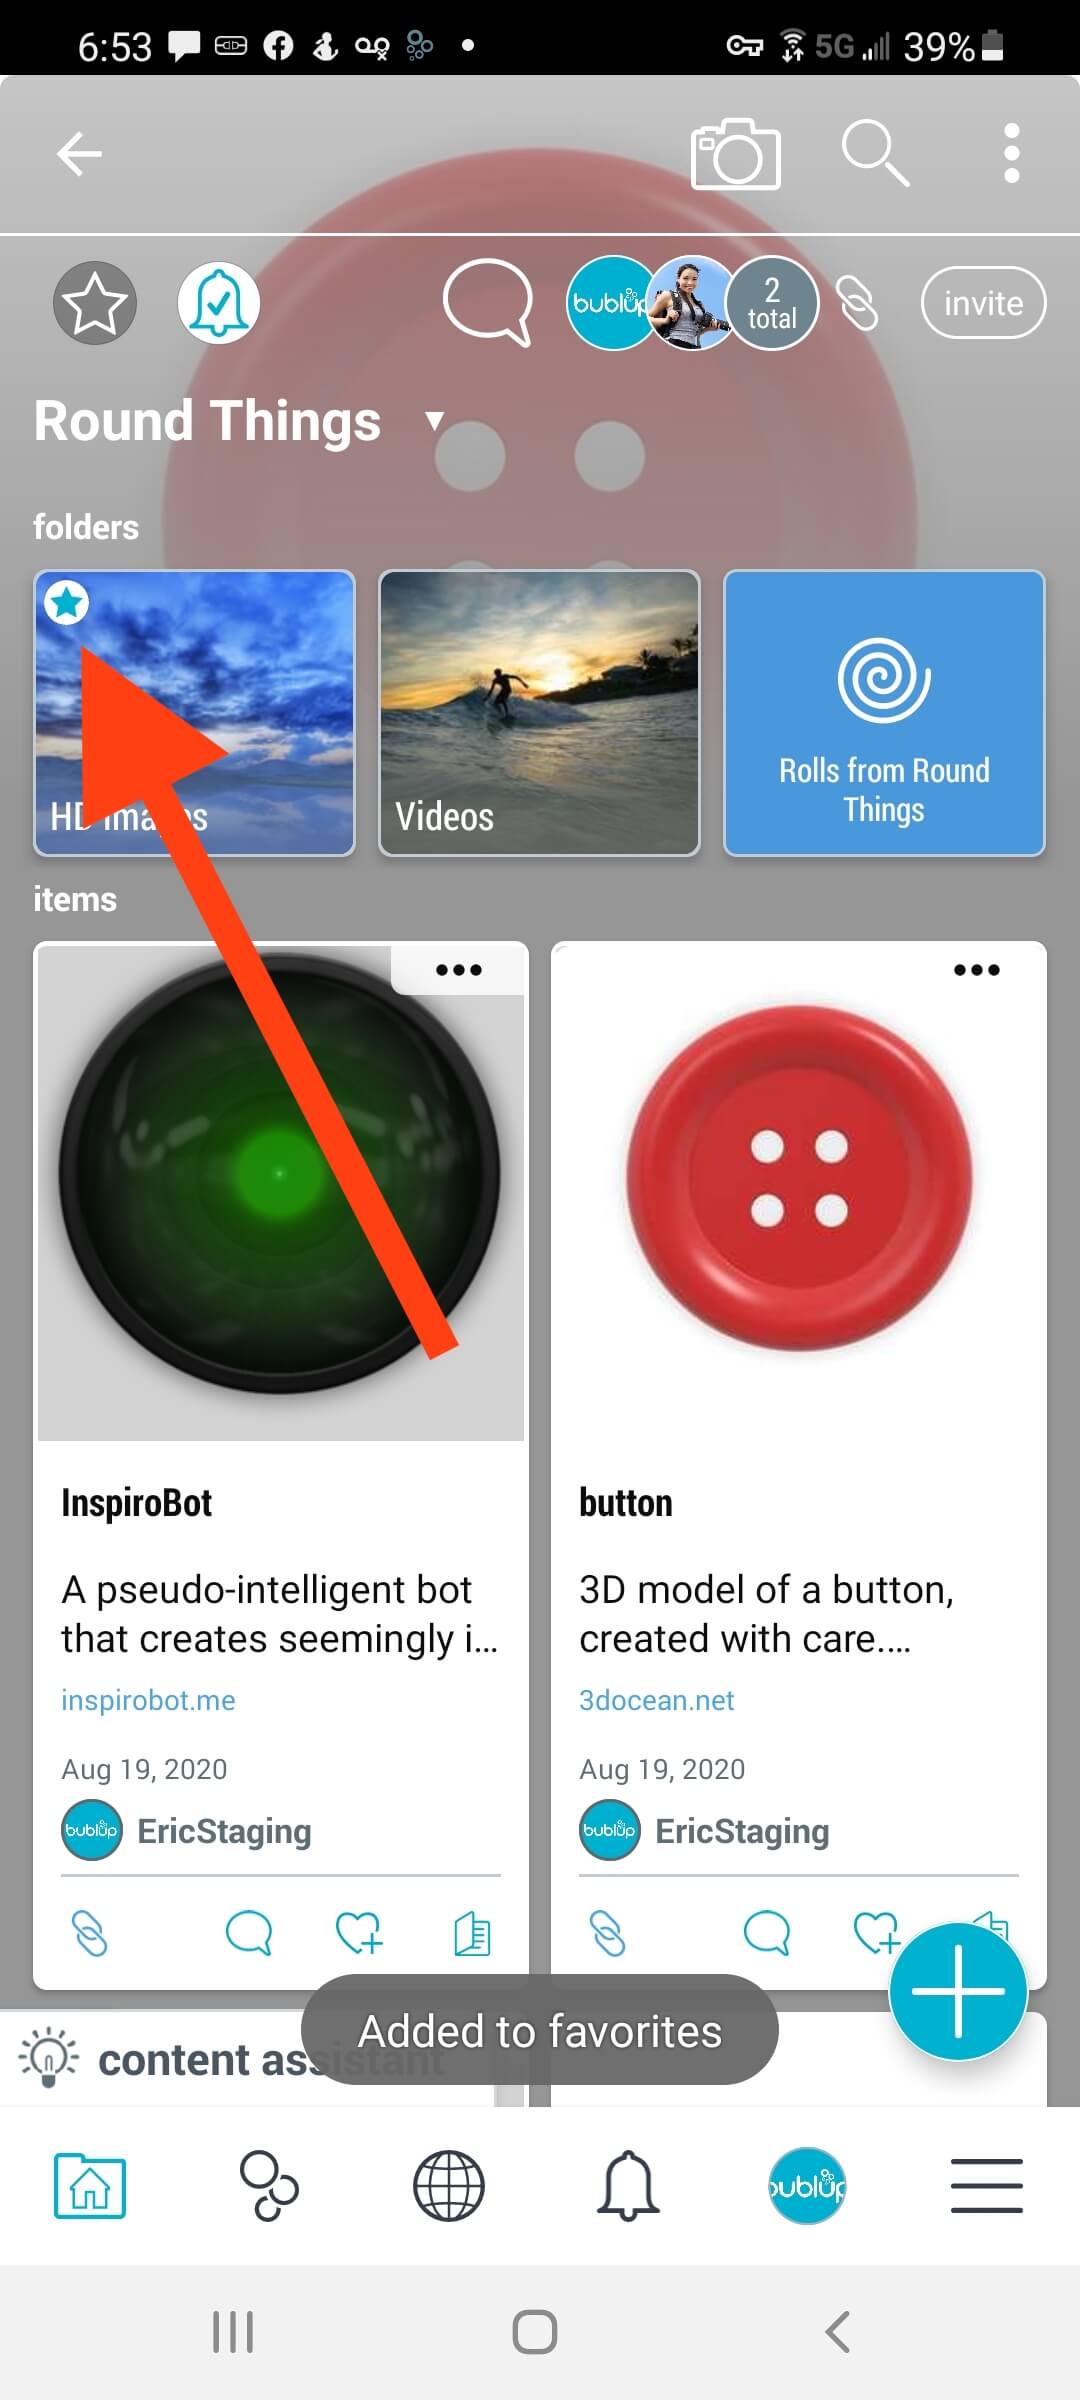The height and width of the screenshot is (2400, 1080).
Task: Go back using the arrow icon
Action: click(x=79, y=154)
